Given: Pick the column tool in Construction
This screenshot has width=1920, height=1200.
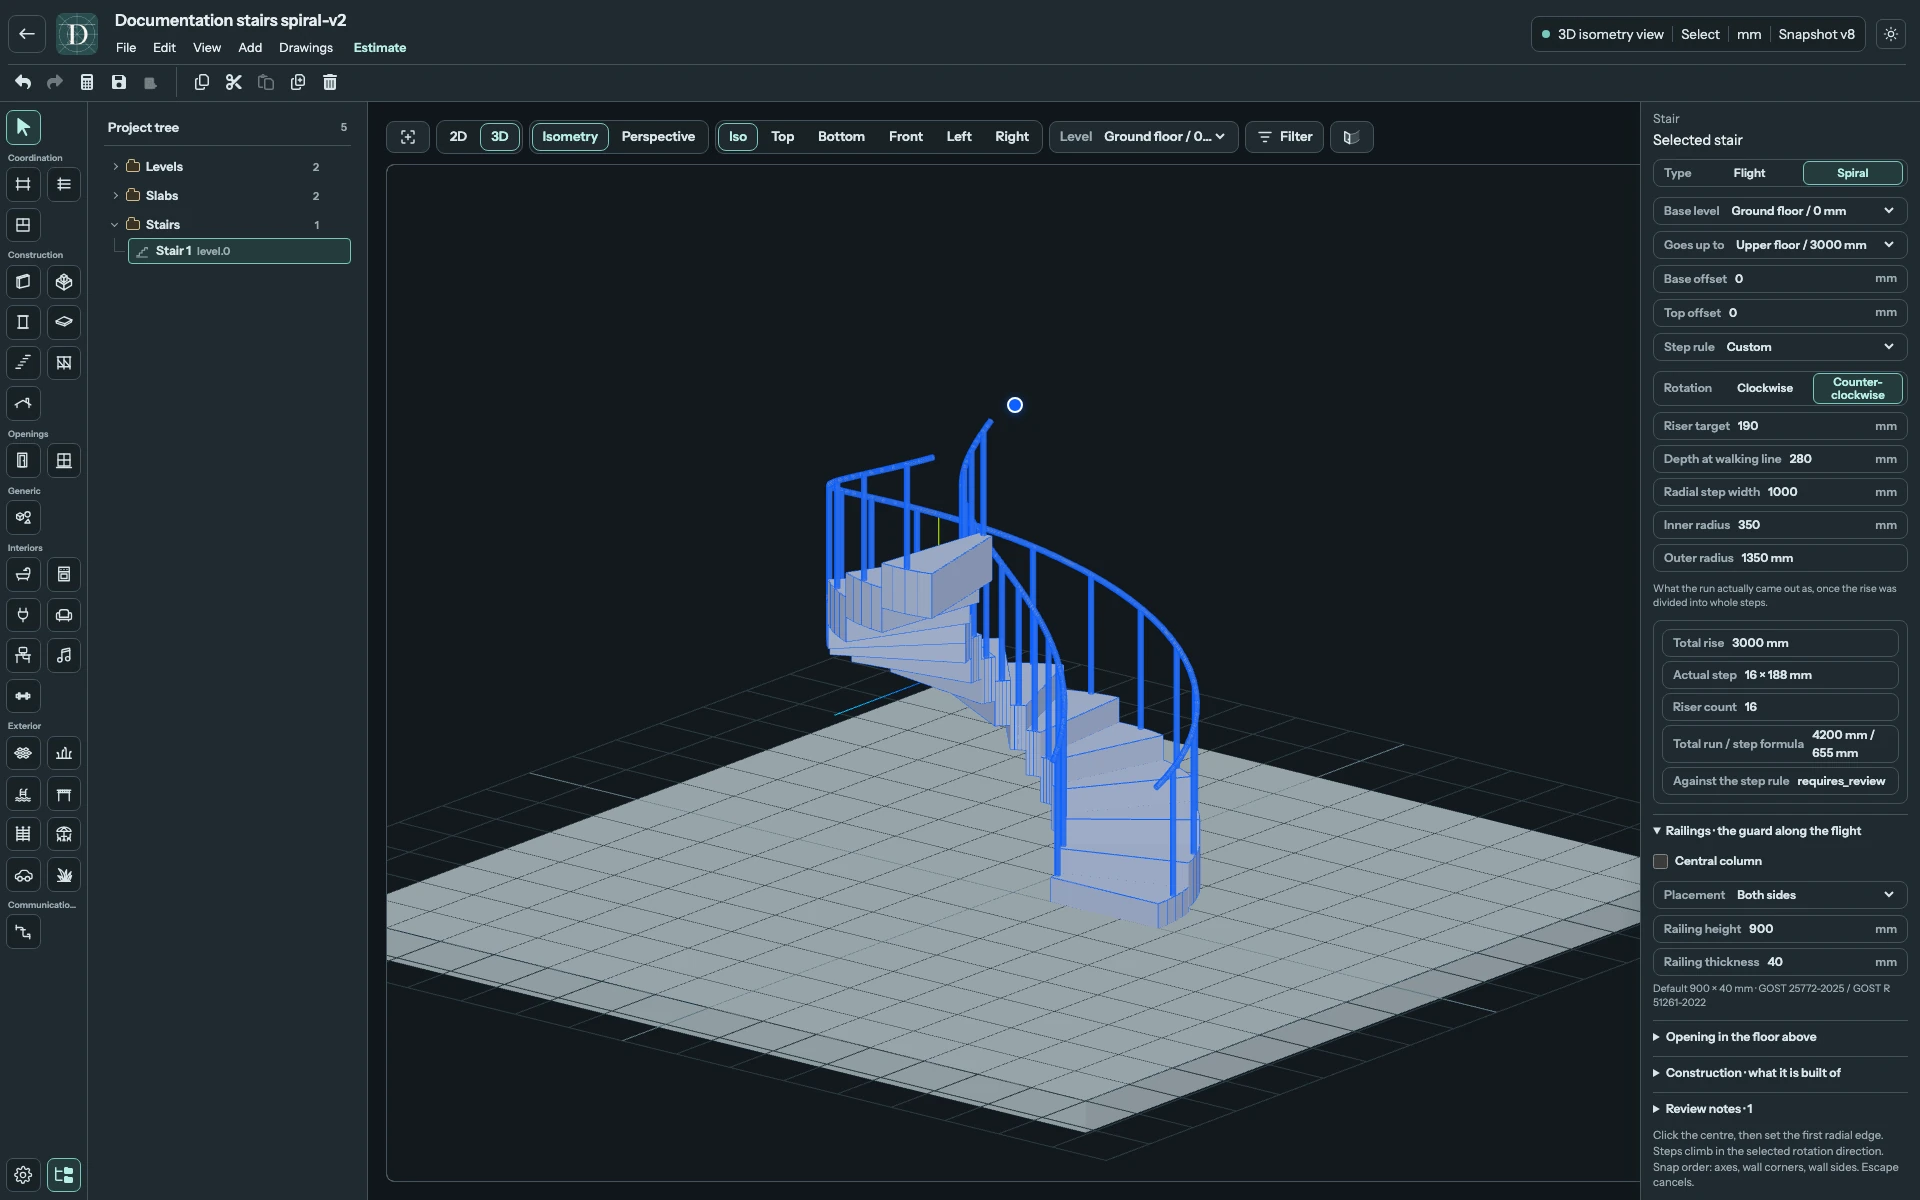Looking at the screenshot, I should click(23, 322).
